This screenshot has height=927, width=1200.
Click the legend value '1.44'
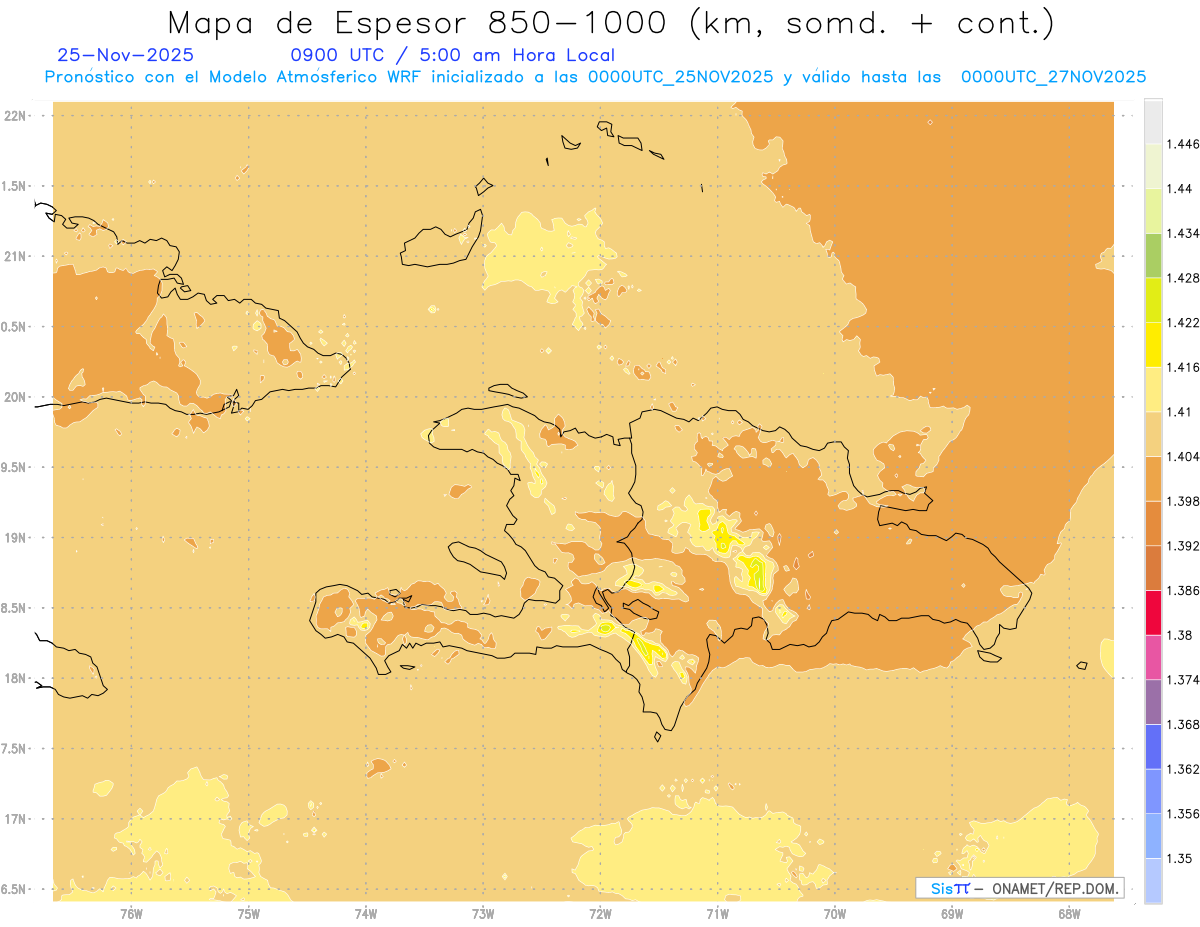click(x=1178, y=188)
